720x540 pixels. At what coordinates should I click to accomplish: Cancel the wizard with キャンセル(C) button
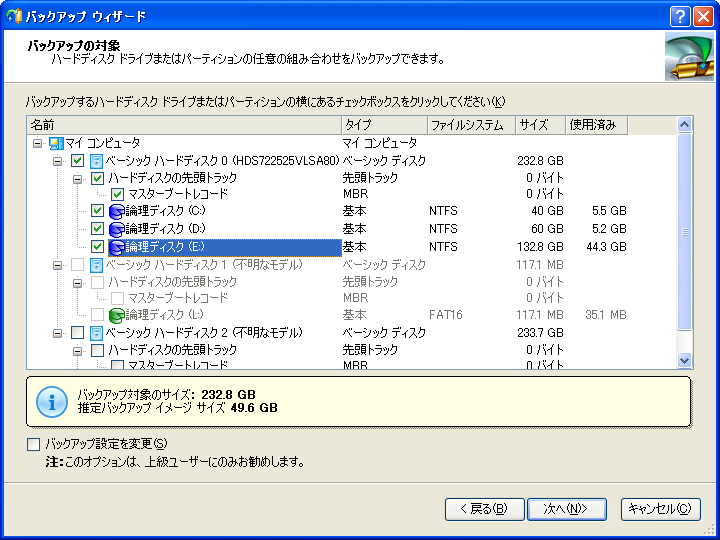click(661, 509)
